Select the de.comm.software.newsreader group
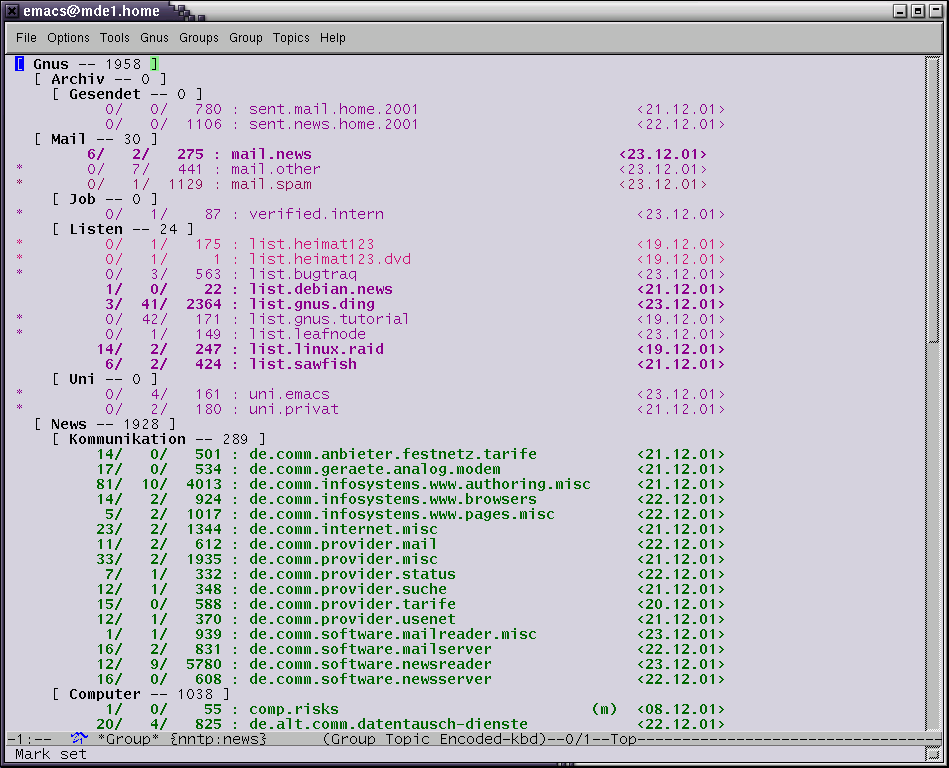This screenshot has height=768, width=949. click(370, 665)
